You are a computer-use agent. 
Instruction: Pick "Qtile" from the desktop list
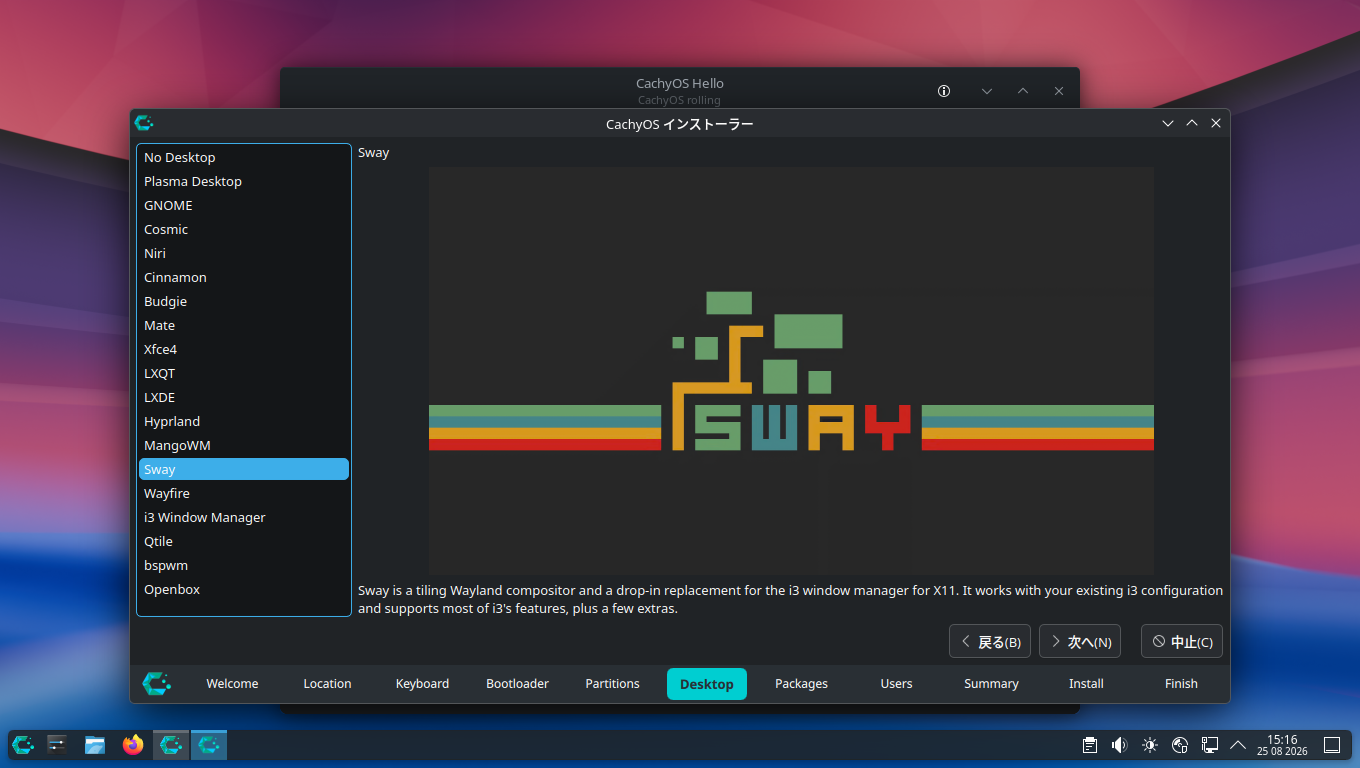coord(244,541)
